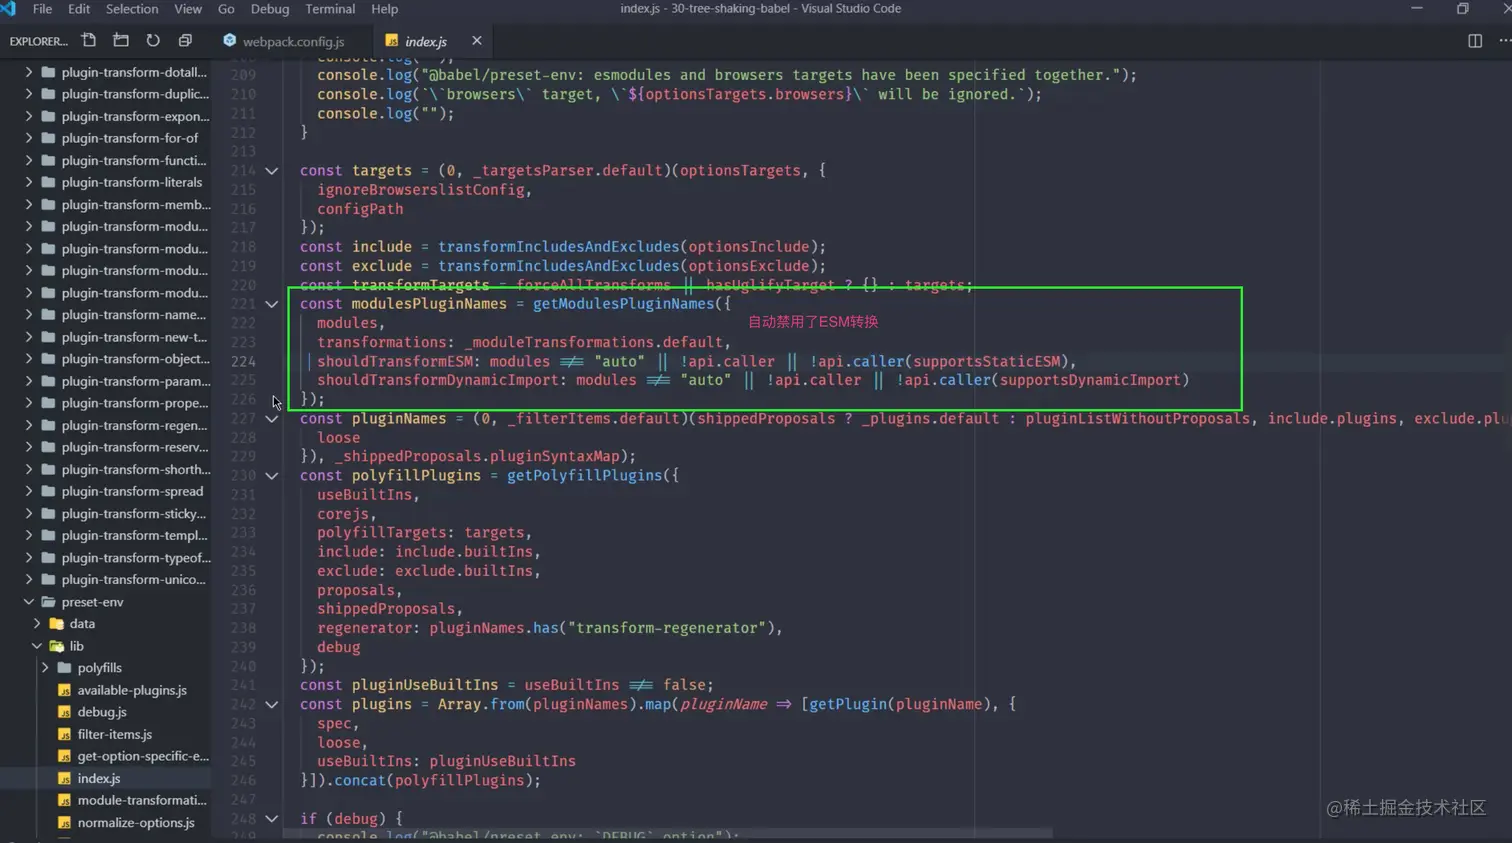Collapse the preset-env folder
1512x843 pixels.
(29, 602)
